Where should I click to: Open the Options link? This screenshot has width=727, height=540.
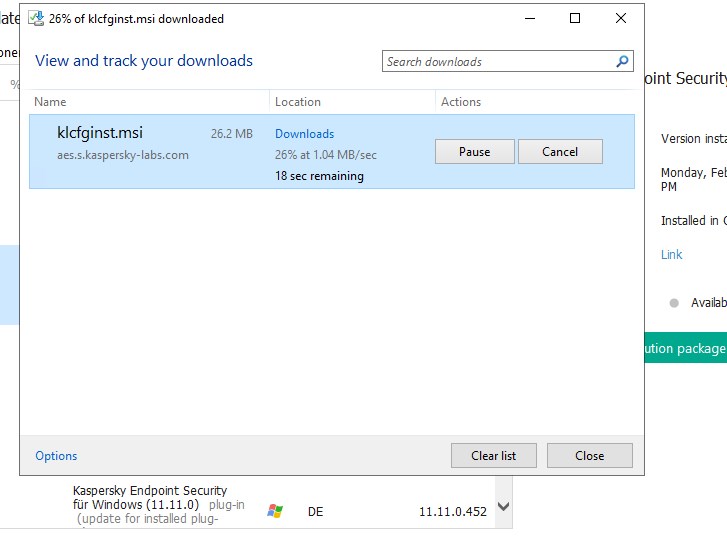pyautogui.click(x=56, y=456)
